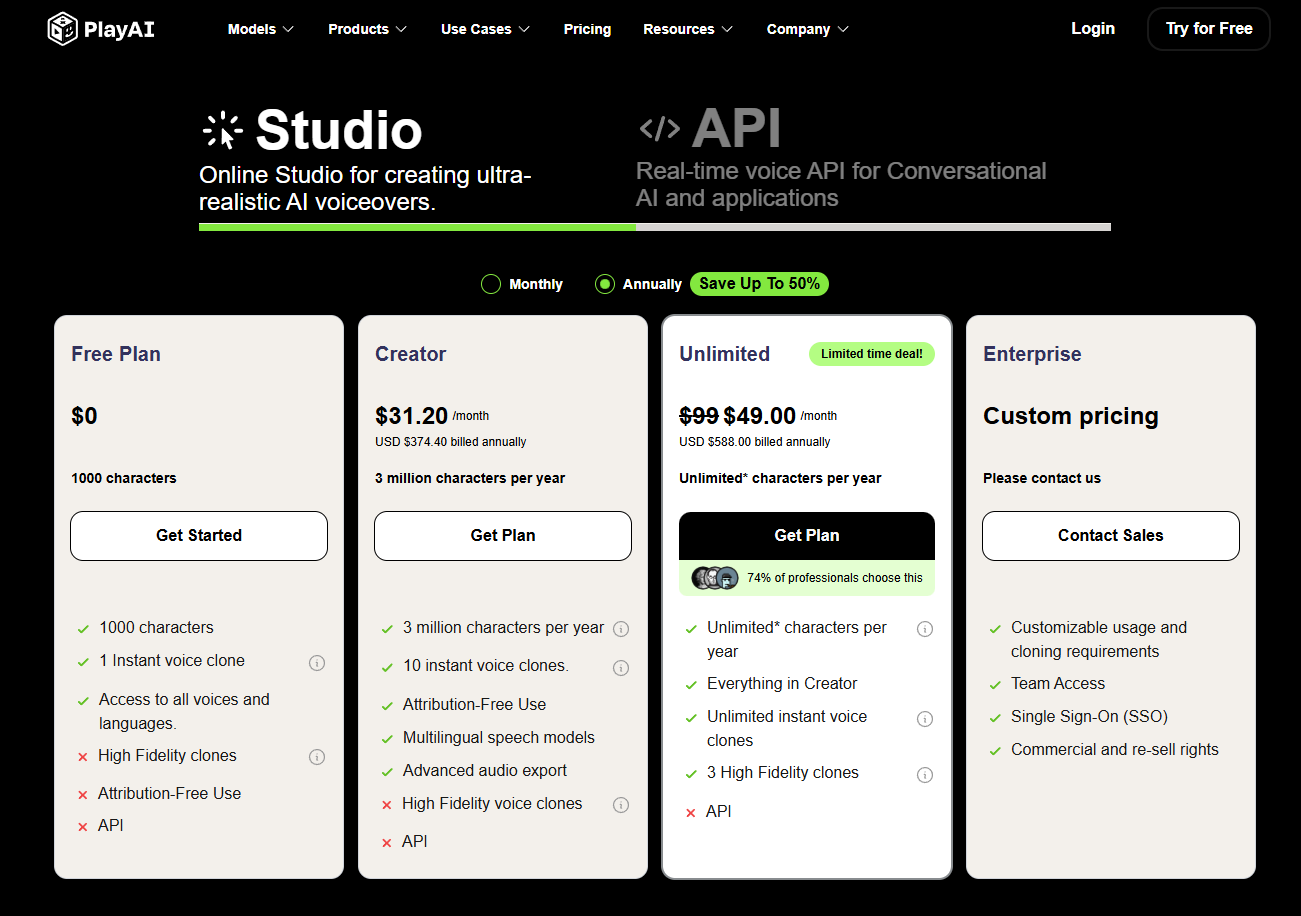The width and height of the screenshot is (1301, 916).
Task: Expand the Company menu
Action: coord(808,29)
